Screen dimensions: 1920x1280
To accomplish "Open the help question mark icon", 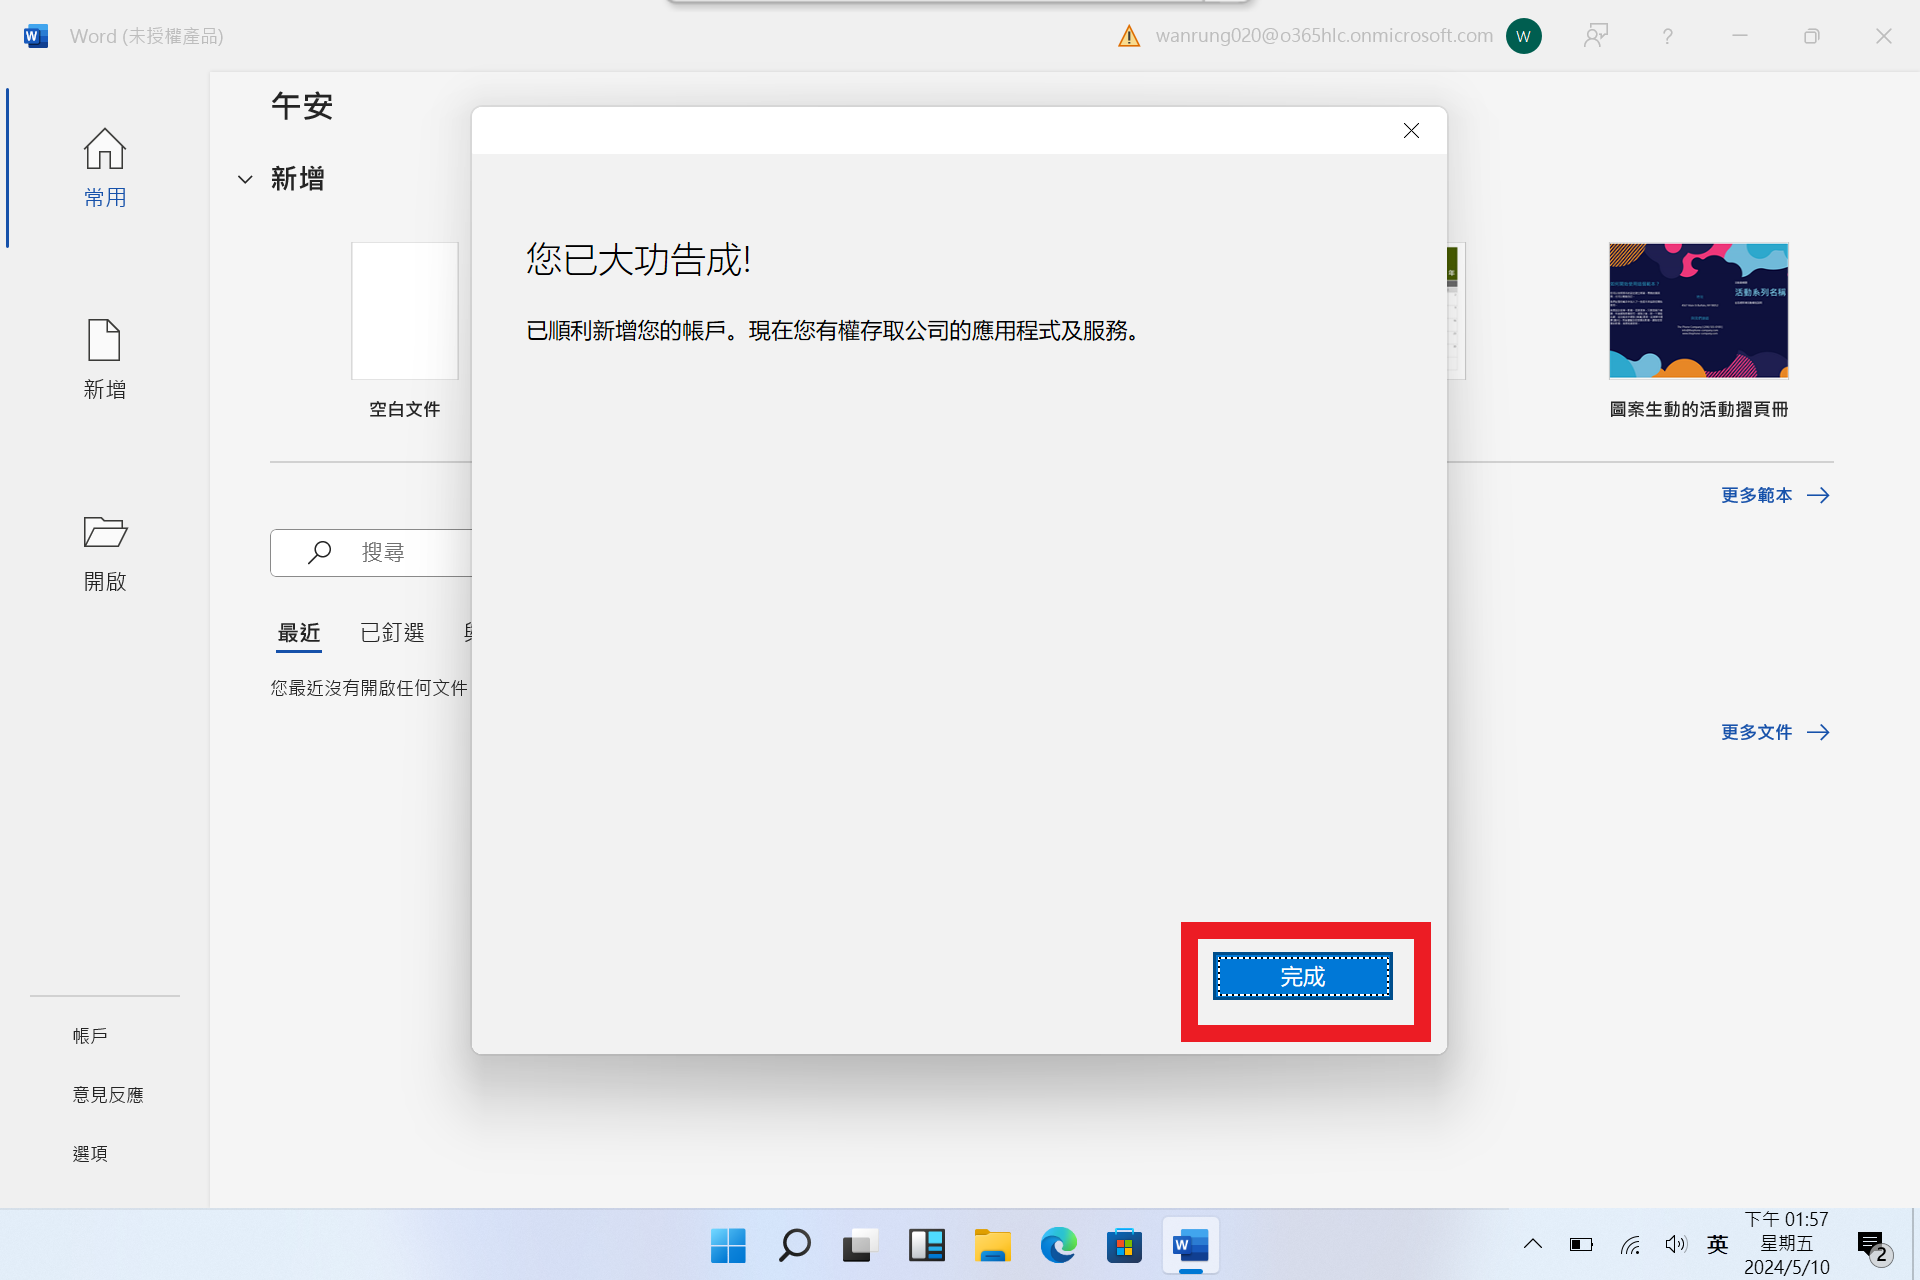I will pyautogui.click(x=1667, y=37).
